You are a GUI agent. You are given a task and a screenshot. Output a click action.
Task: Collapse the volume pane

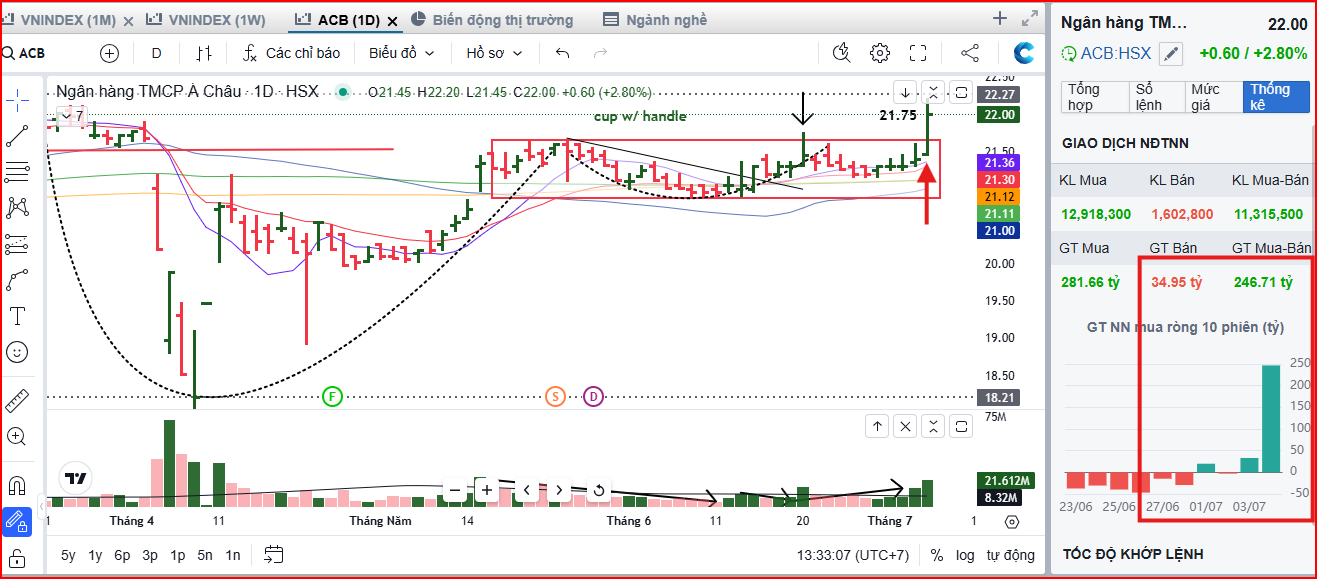pos(933,427)
